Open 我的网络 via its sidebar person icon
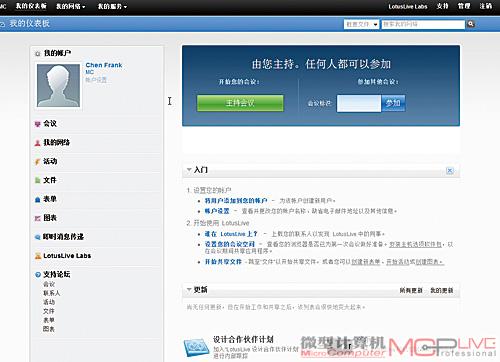This screenshot has height=362, width=500. click(x=38, y=143)
